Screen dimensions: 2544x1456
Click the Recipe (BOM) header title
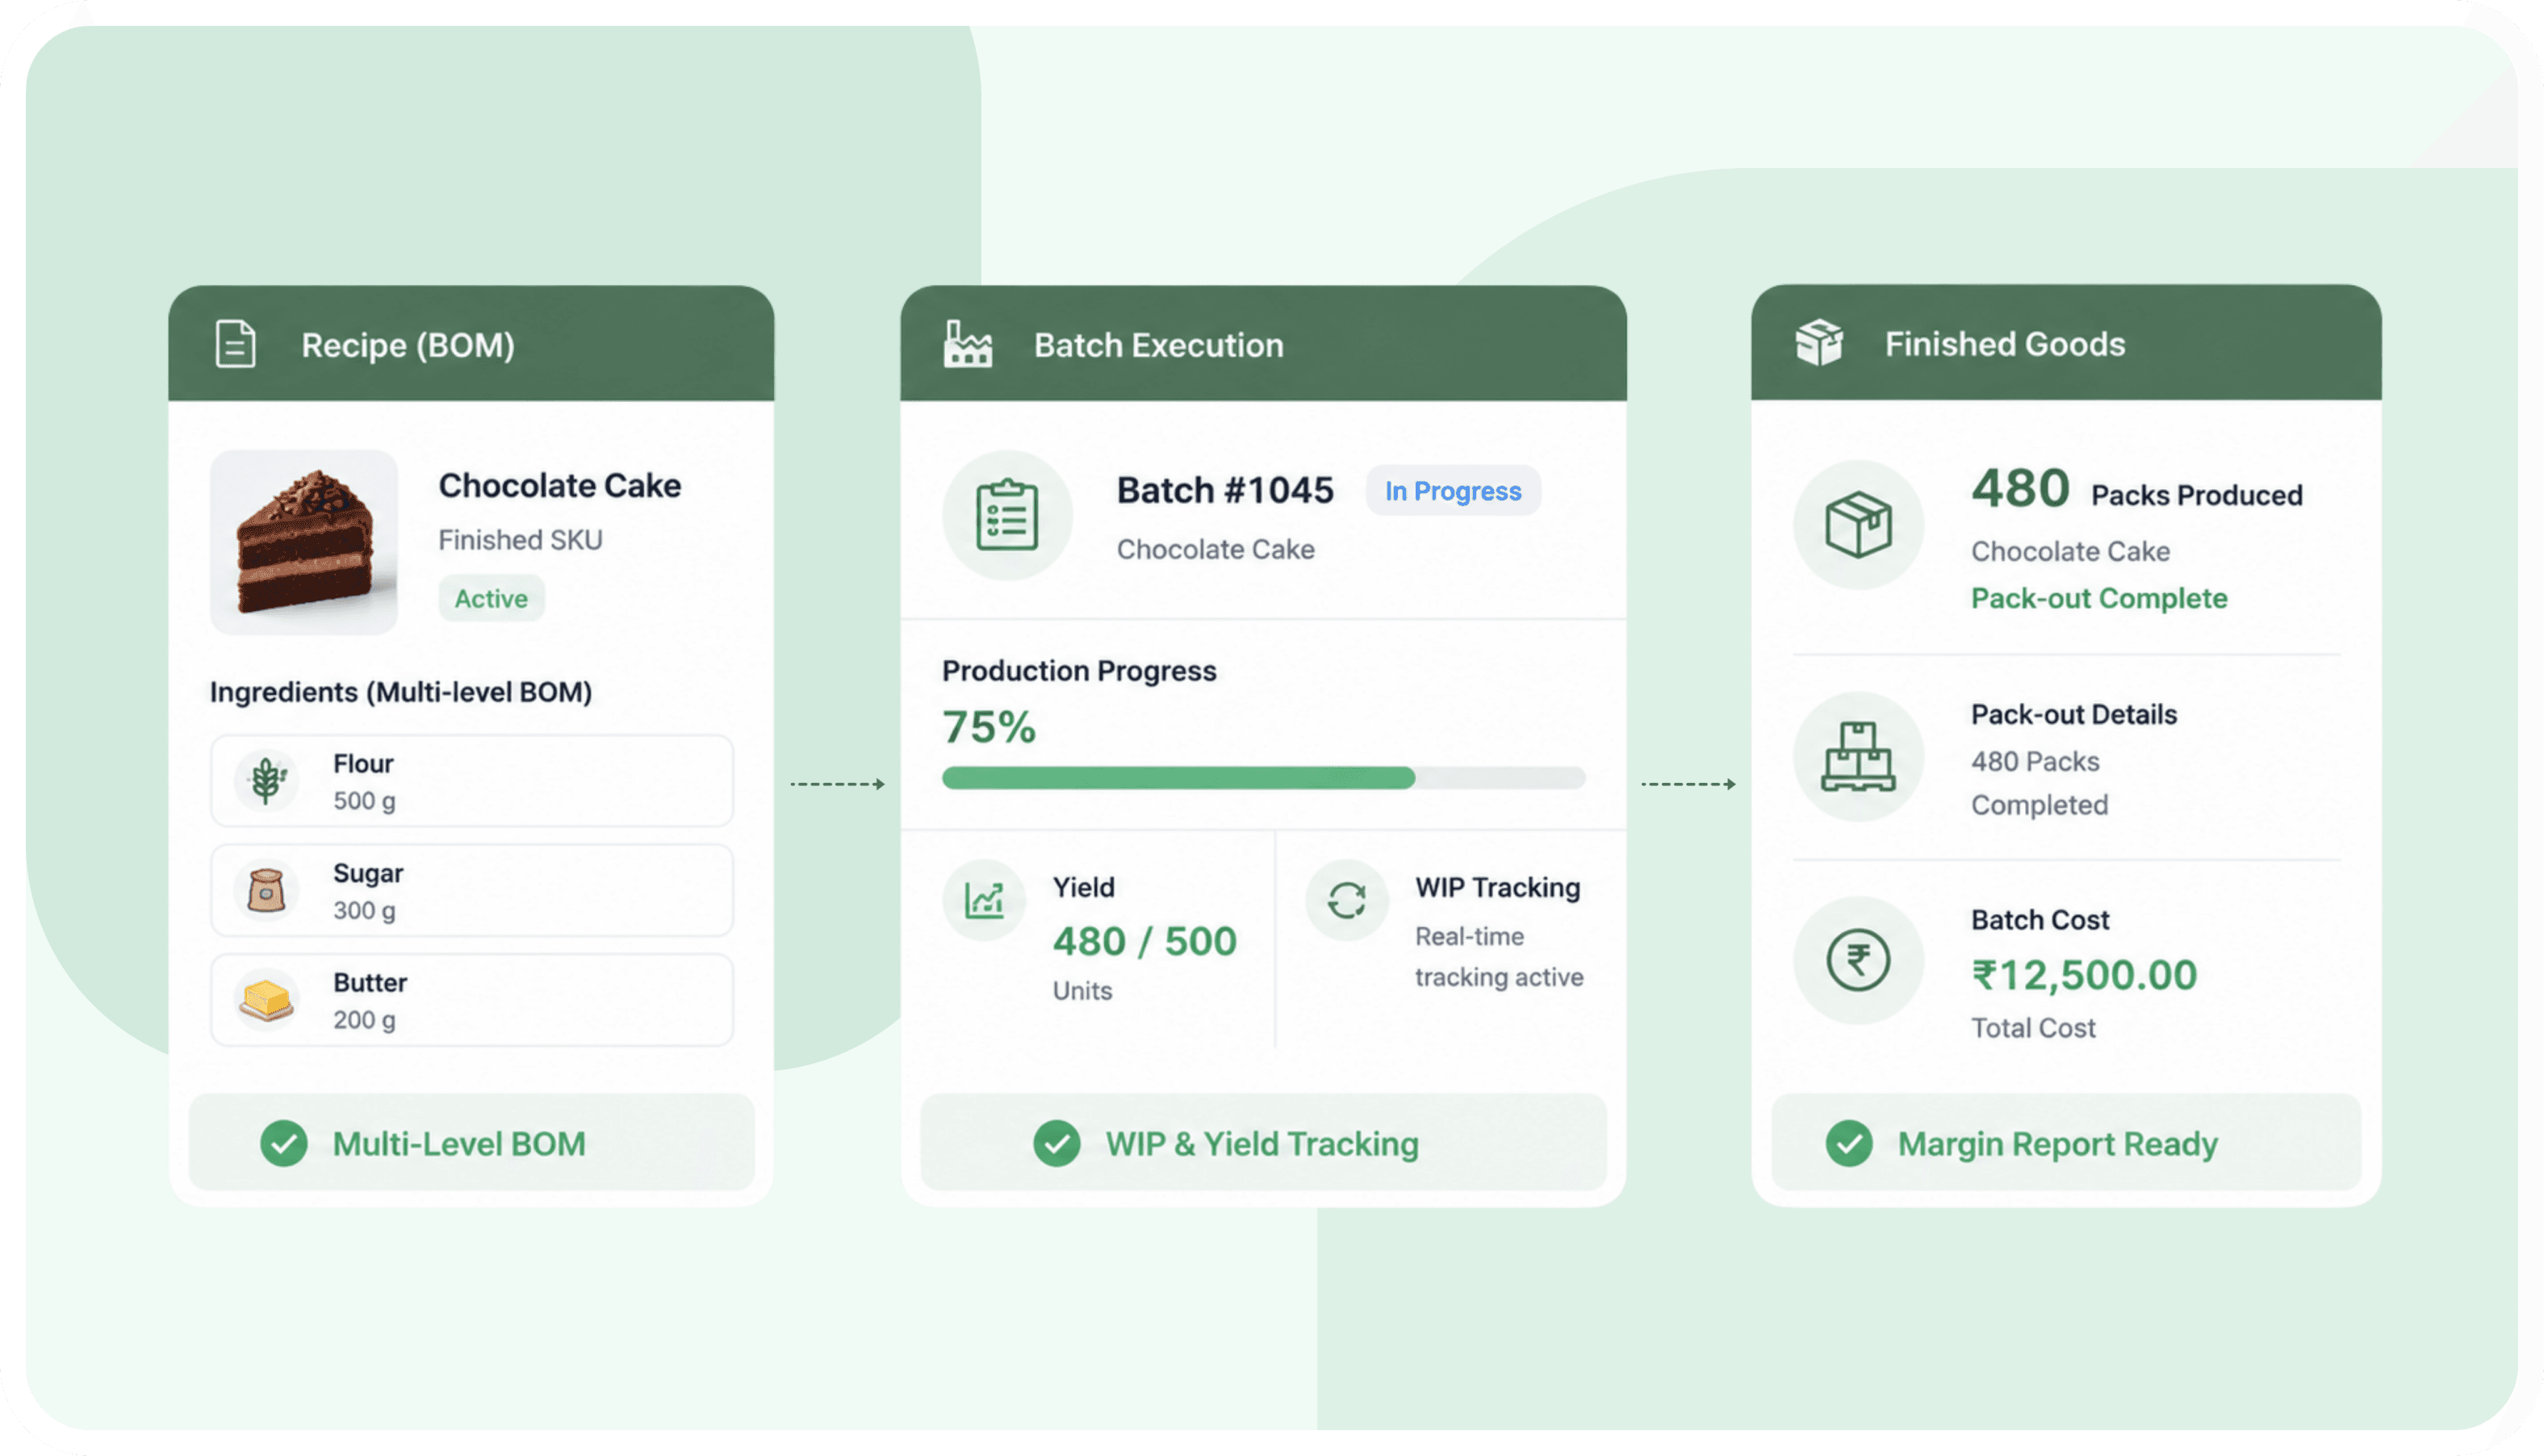408,345
